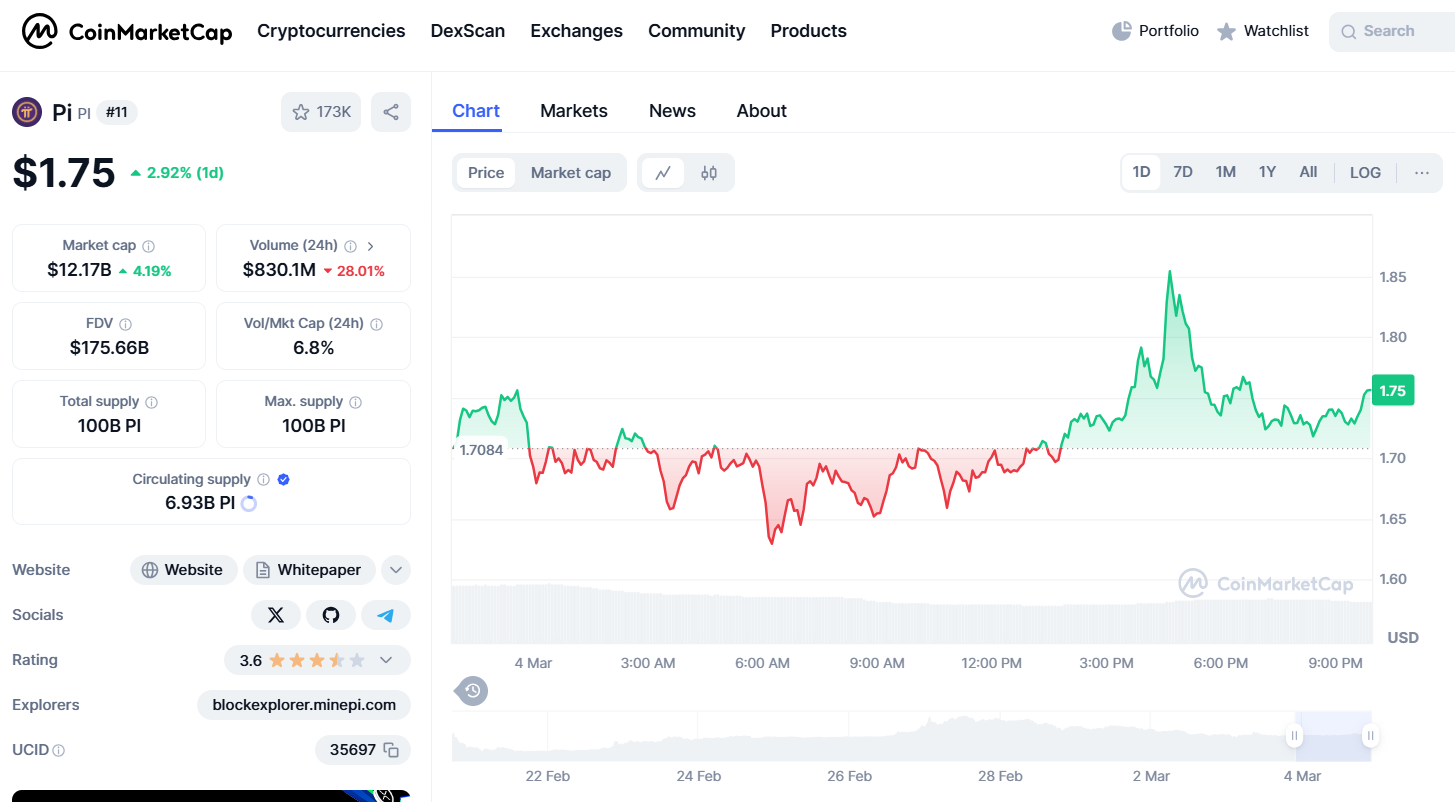Copy UCID 35697 with copy icon

(x=392, y=750)
